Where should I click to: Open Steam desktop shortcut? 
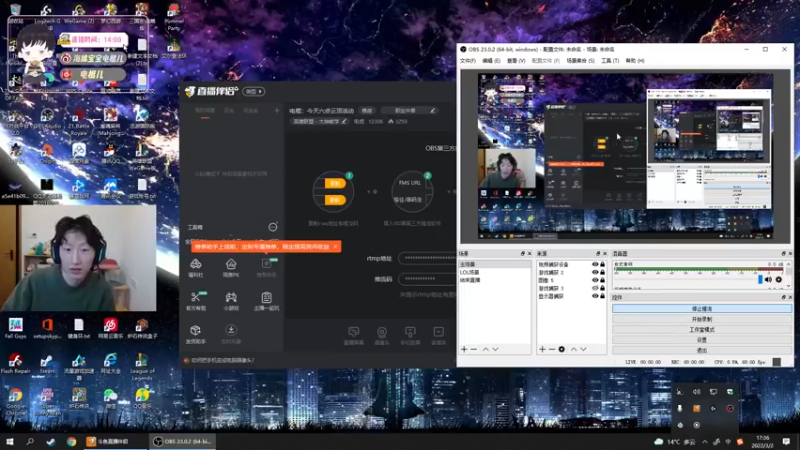coord(47,363)
